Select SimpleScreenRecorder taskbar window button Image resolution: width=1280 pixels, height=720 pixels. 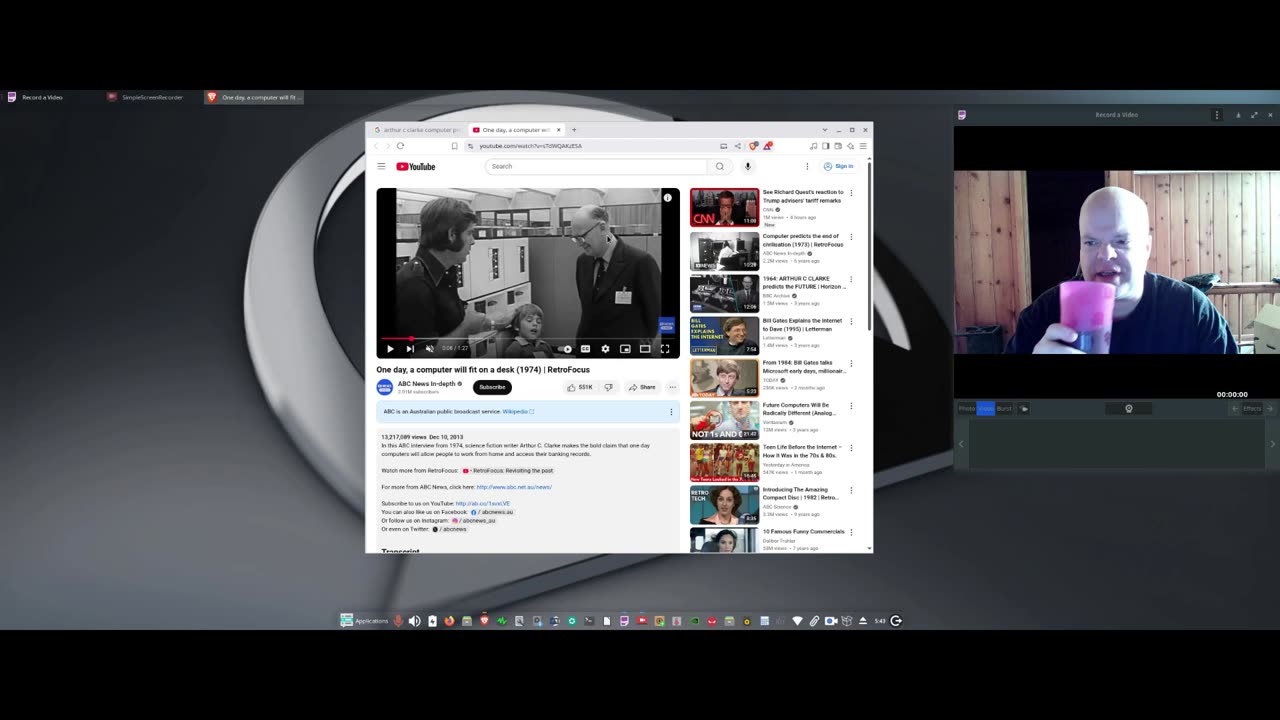click(146, 97)
